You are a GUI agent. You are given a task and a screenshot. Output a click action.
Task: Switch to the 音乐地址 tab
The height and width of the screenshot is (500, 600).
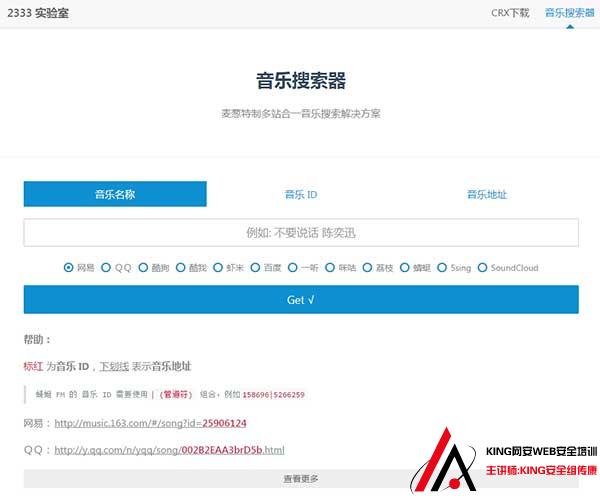point(487,194)
